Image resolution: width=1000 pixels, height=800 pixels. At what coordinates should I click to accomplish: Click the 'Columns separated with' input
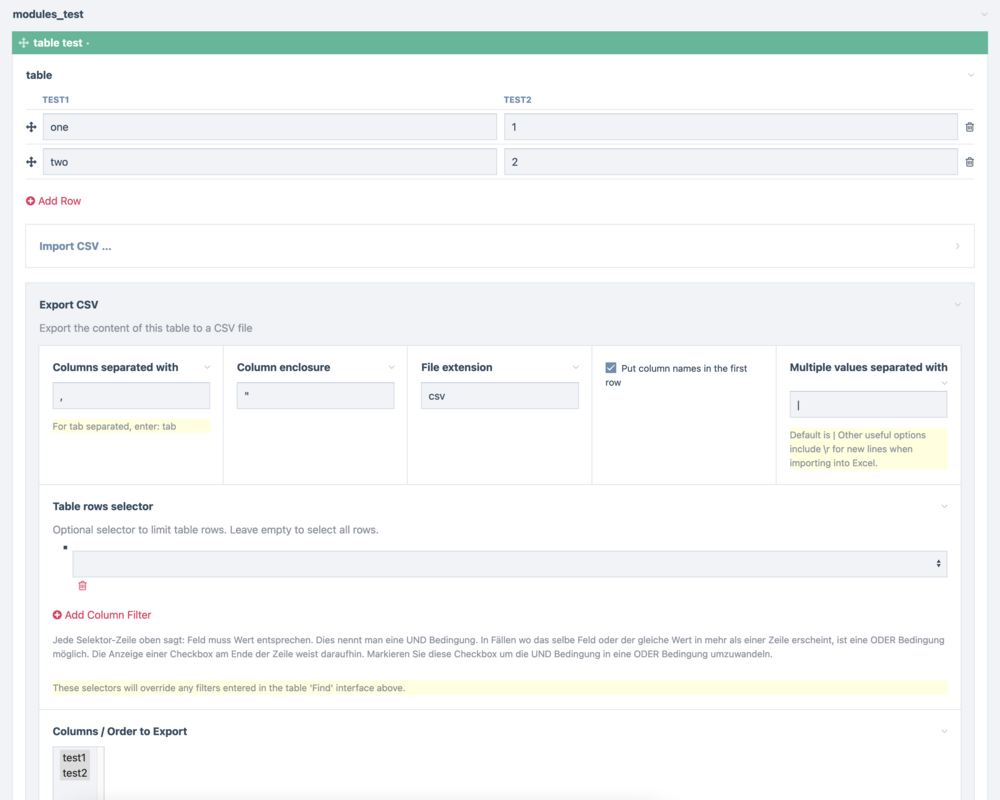tap(131, 396)
